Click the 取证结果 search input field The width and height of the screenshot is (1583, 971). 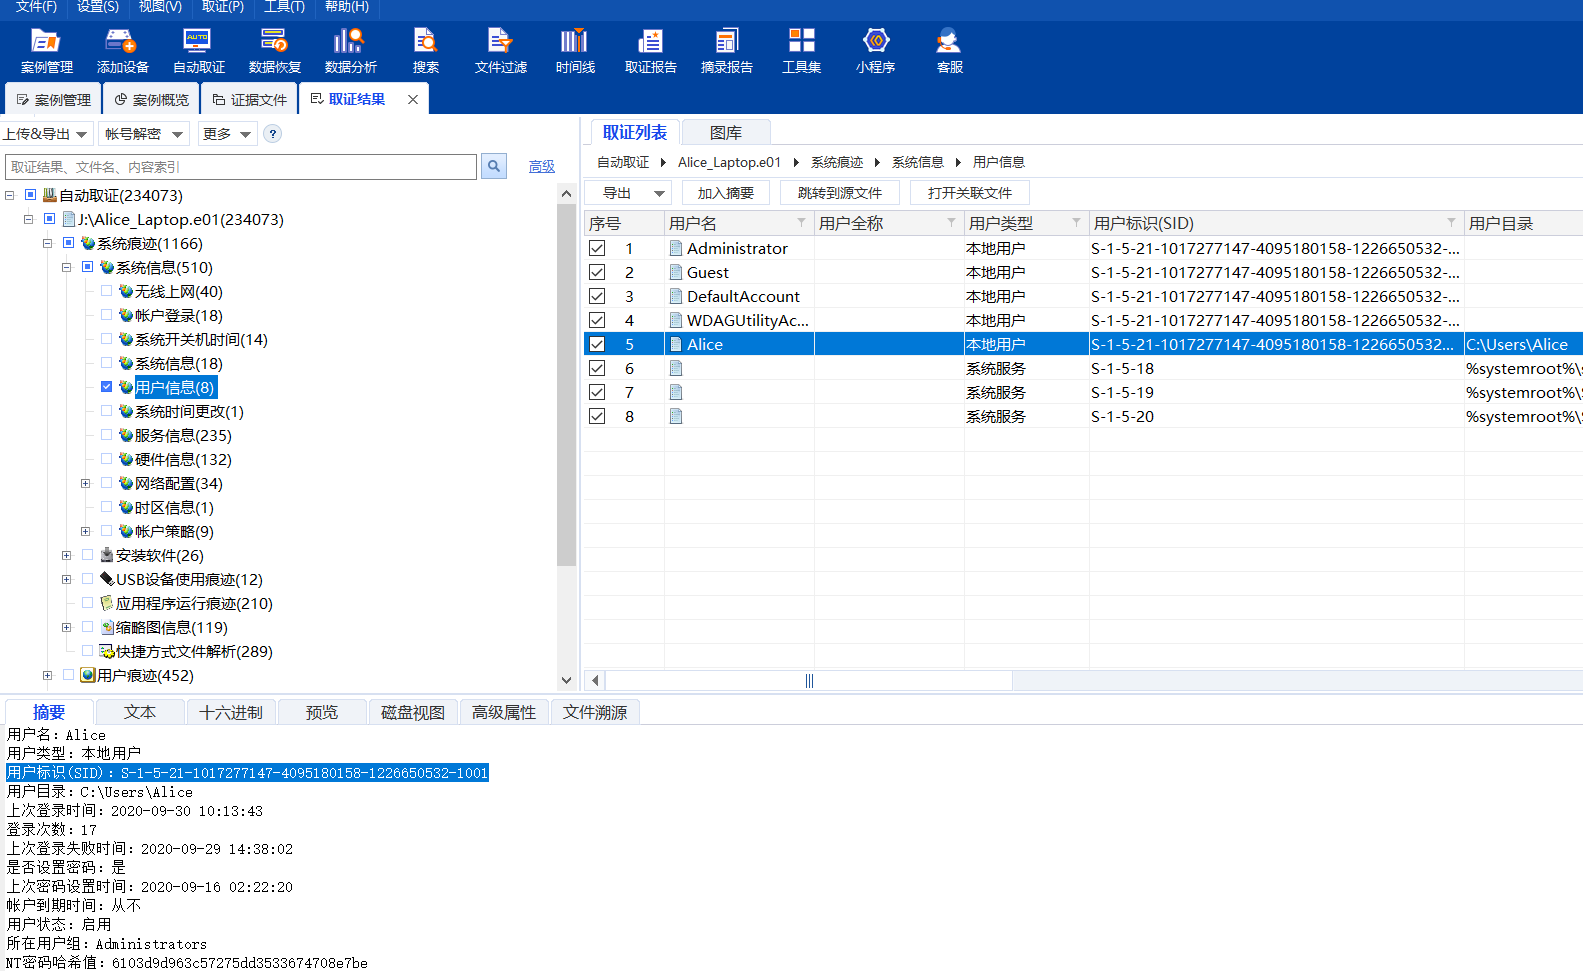click(x=241, y=166)
